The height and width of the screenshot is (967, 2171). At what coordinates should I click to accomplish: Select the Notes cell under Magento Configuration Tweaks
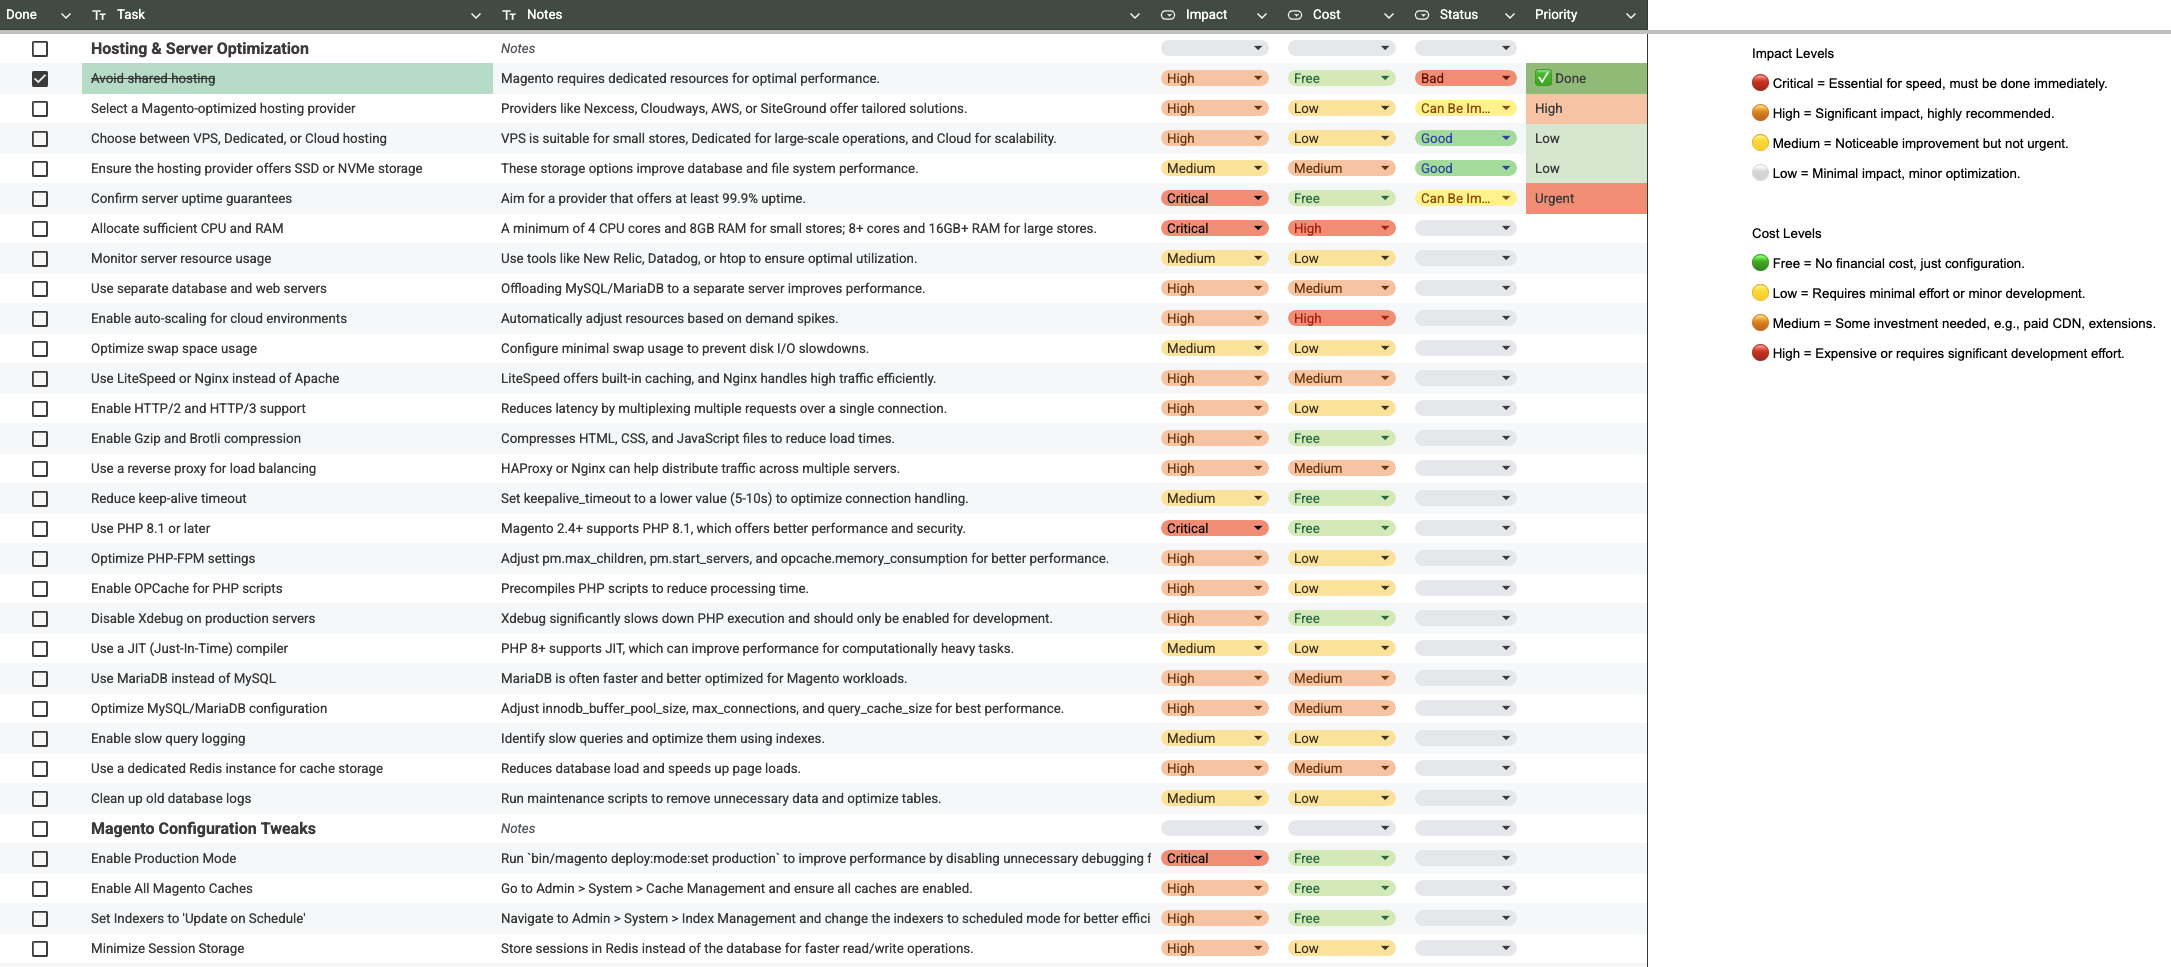click(823, 828)
